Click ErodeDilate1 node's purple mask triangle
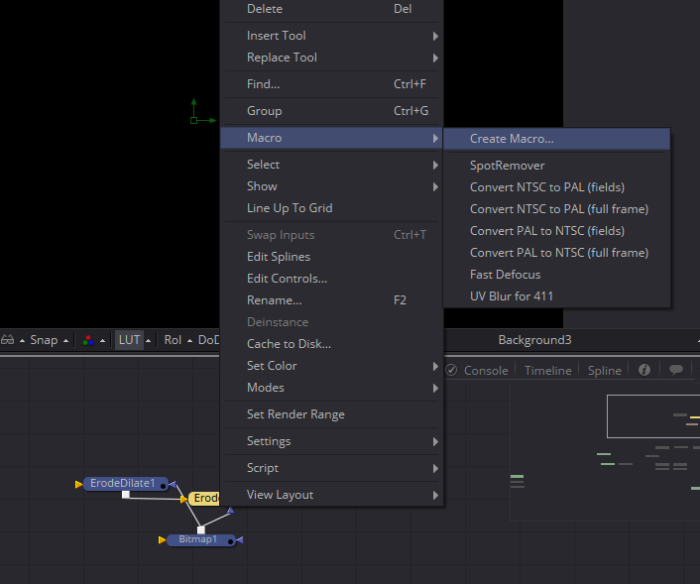 (173, 484)
